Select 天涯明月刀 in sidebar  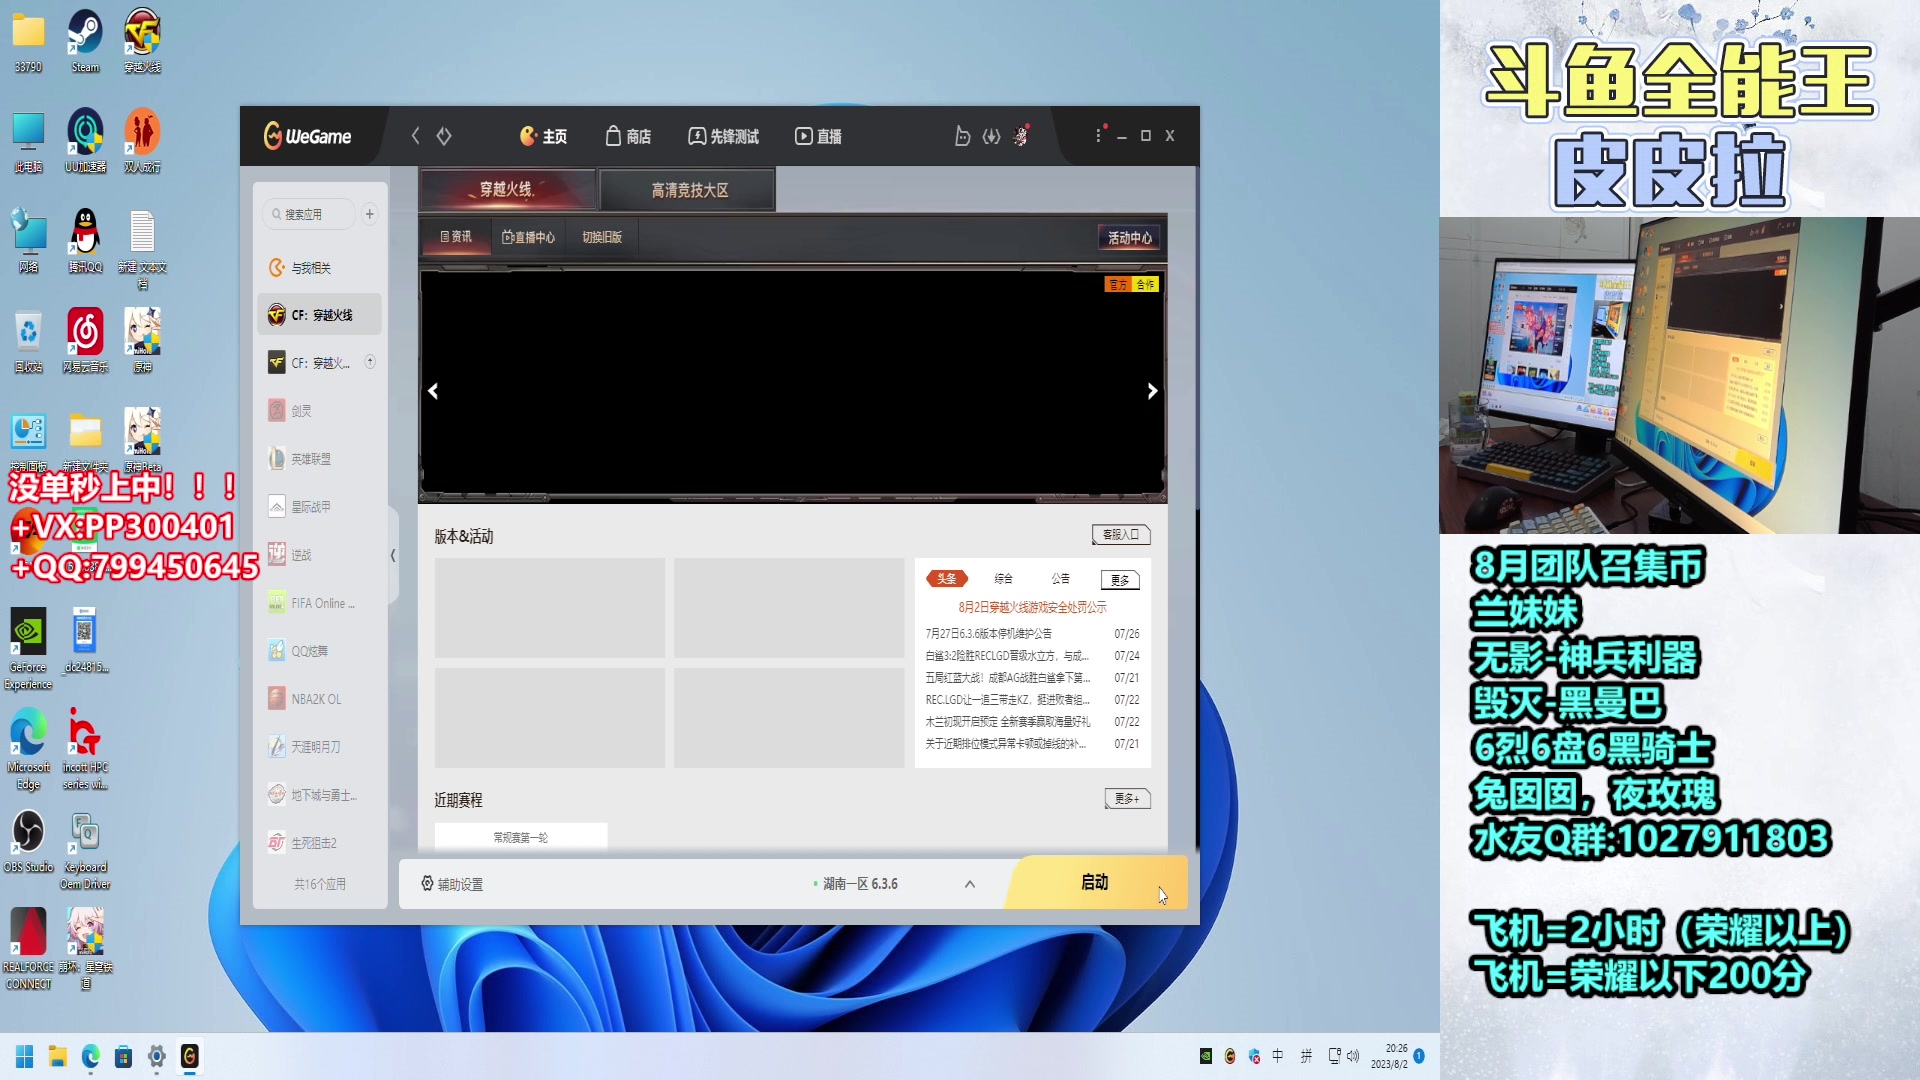(319, 747)
